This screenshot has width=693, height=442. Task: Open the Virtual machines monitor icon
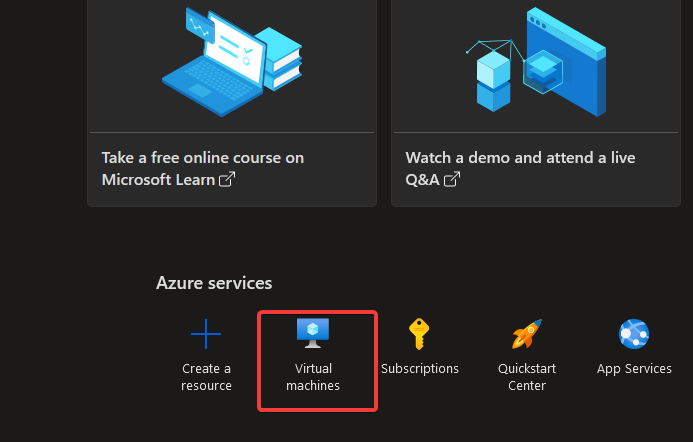[x=313, y=333]
